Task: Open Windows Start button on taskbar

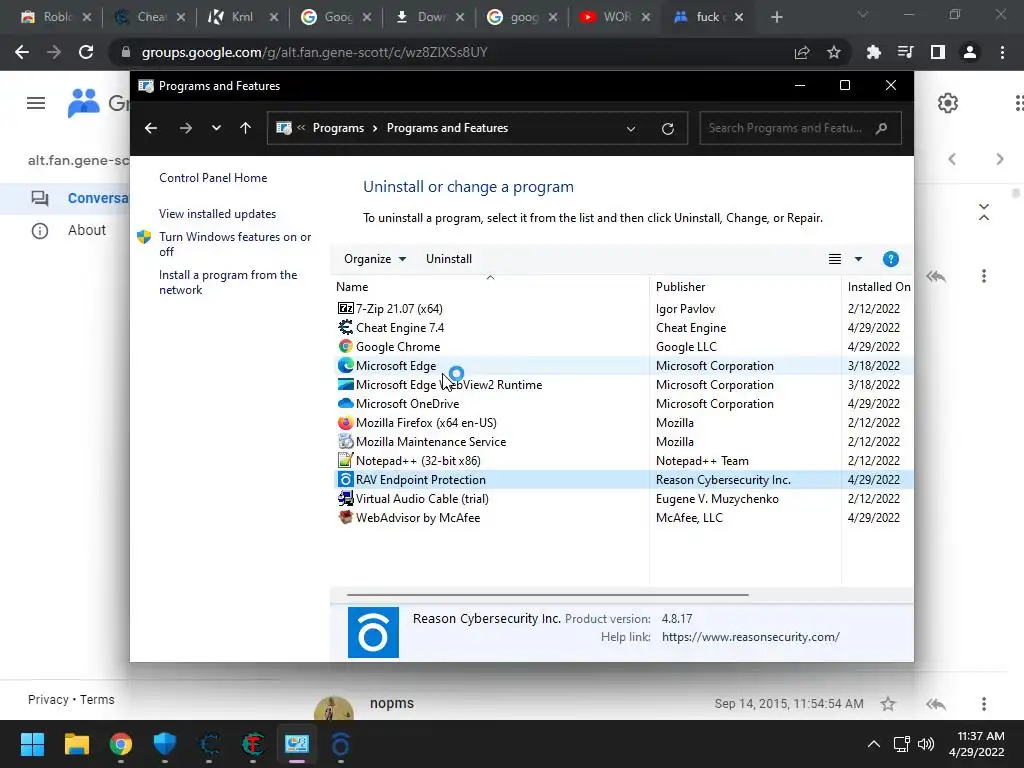Action: click(x=32, y=744)
